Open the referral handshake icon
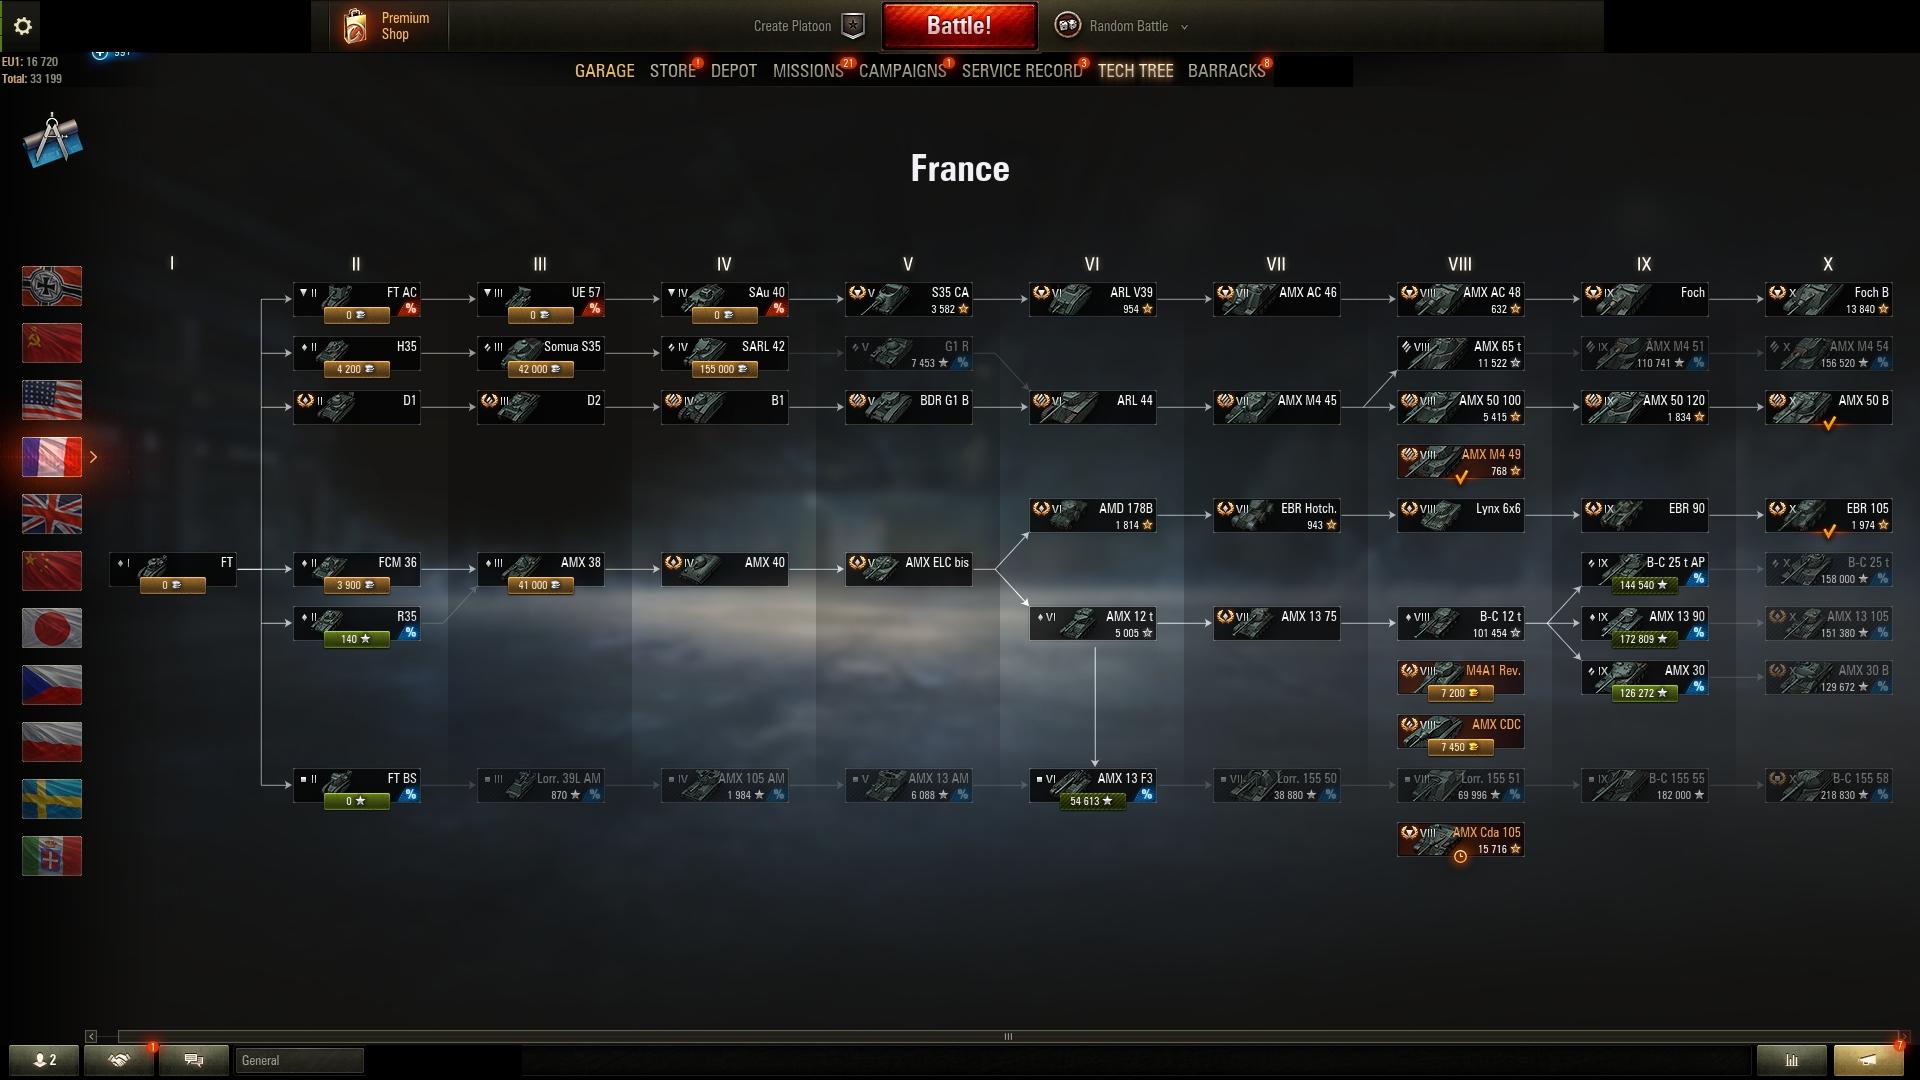The height and width of the screenshot is (1080, 1920). (119, 1060)
